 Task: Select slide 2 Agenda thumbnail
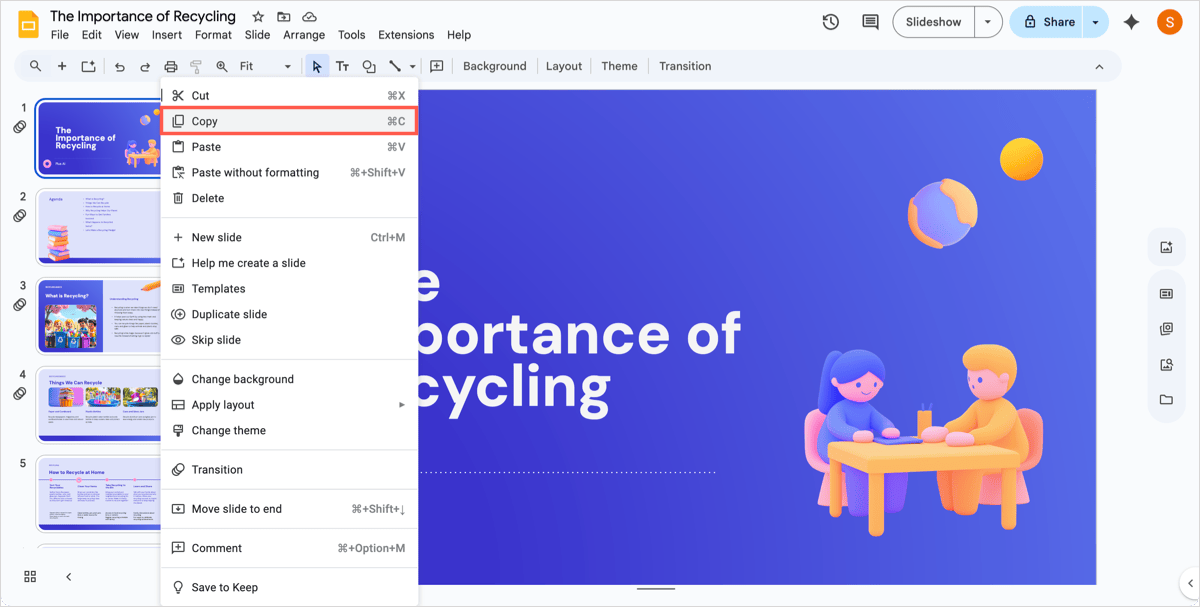[98, 227]
